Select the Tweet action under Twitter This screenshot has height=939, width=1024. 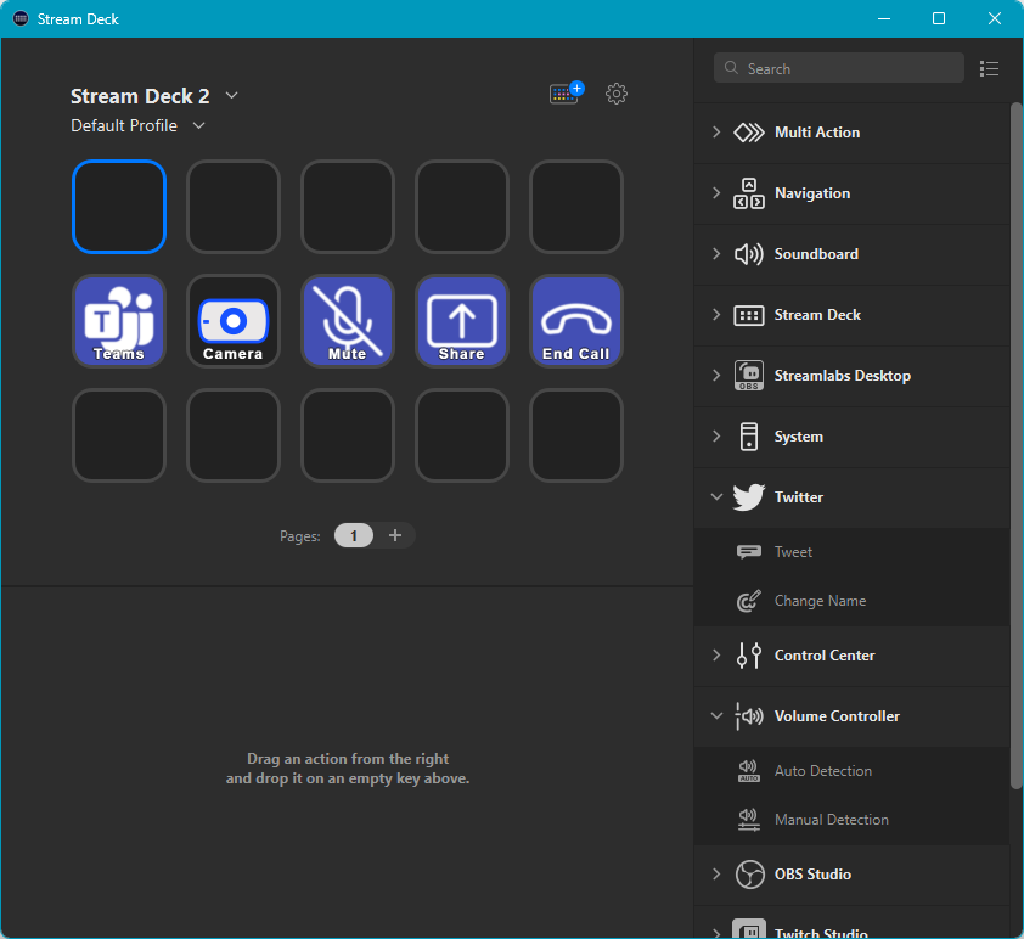tap(793, 551)
